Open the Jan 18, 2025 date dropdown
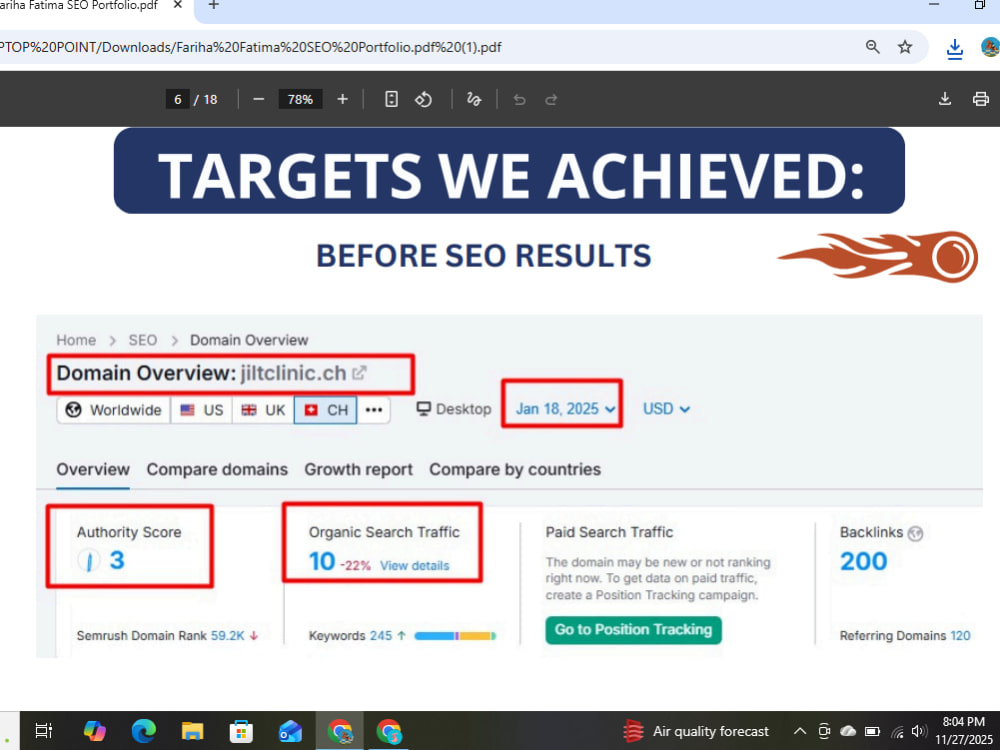This screenshot has width=1000, height=750. pos(566,409)
